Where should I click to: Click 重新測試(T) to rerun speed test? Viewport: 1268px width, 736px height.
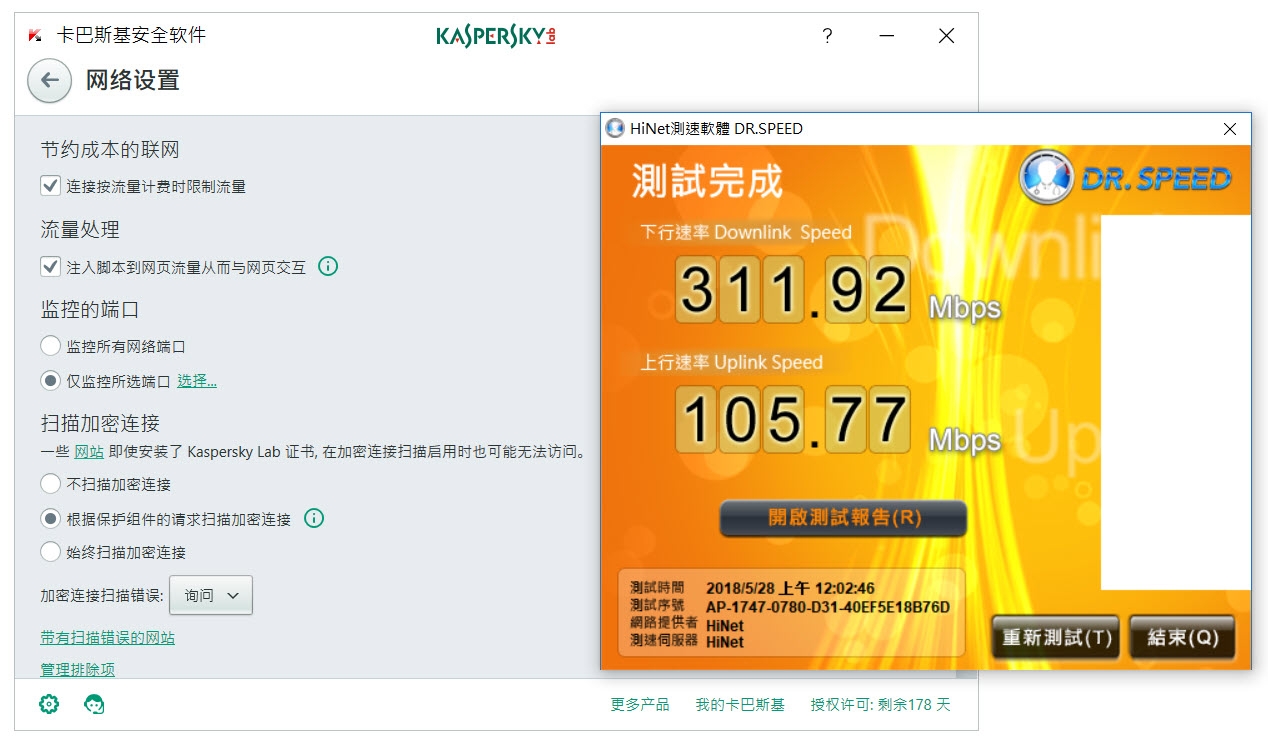[1056, 637]
